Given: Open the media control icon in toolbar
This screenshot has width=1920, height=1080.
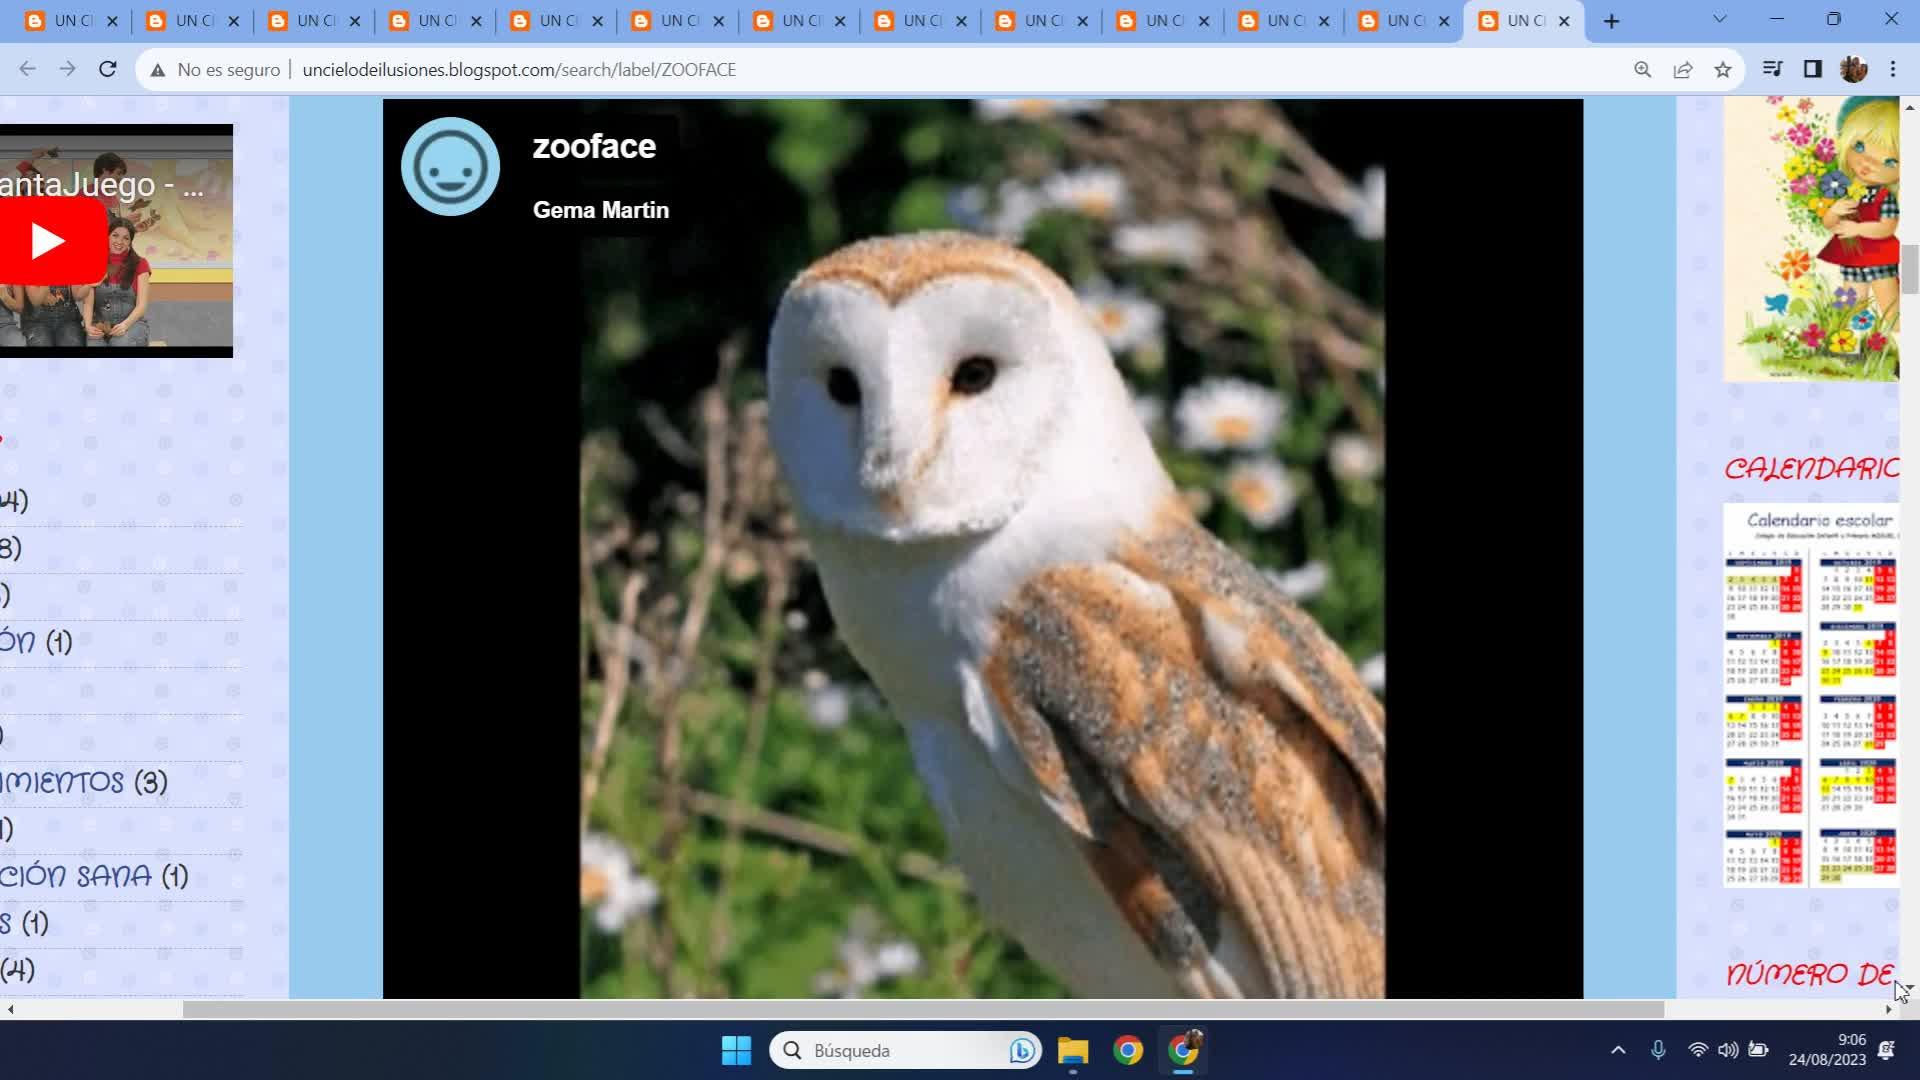Looking at the screenshot, I should click(1772, 69).
